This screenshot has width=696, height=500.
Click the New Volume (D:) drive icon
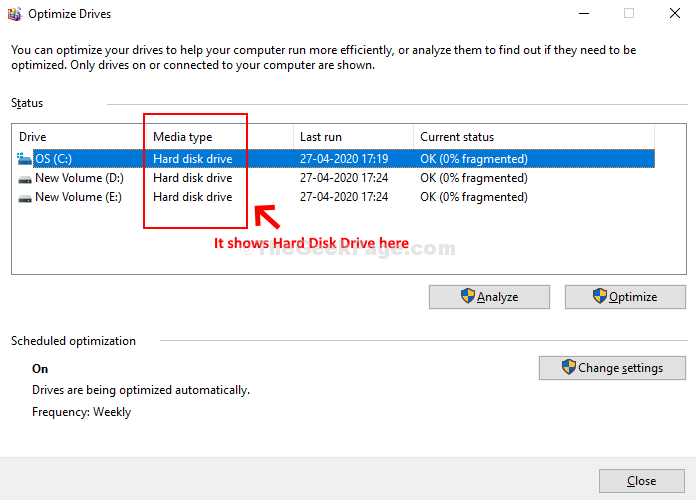(25, 179)
